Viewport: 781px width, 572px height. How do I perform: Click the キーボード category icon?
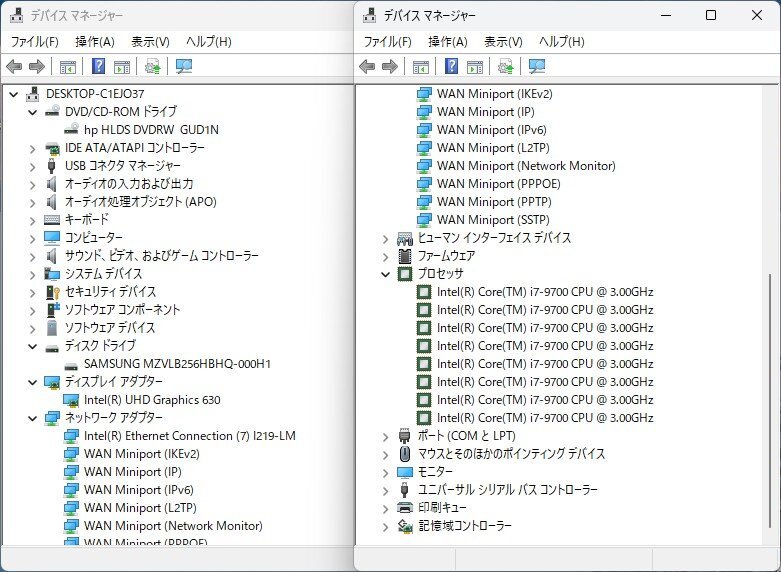(52, 220)
